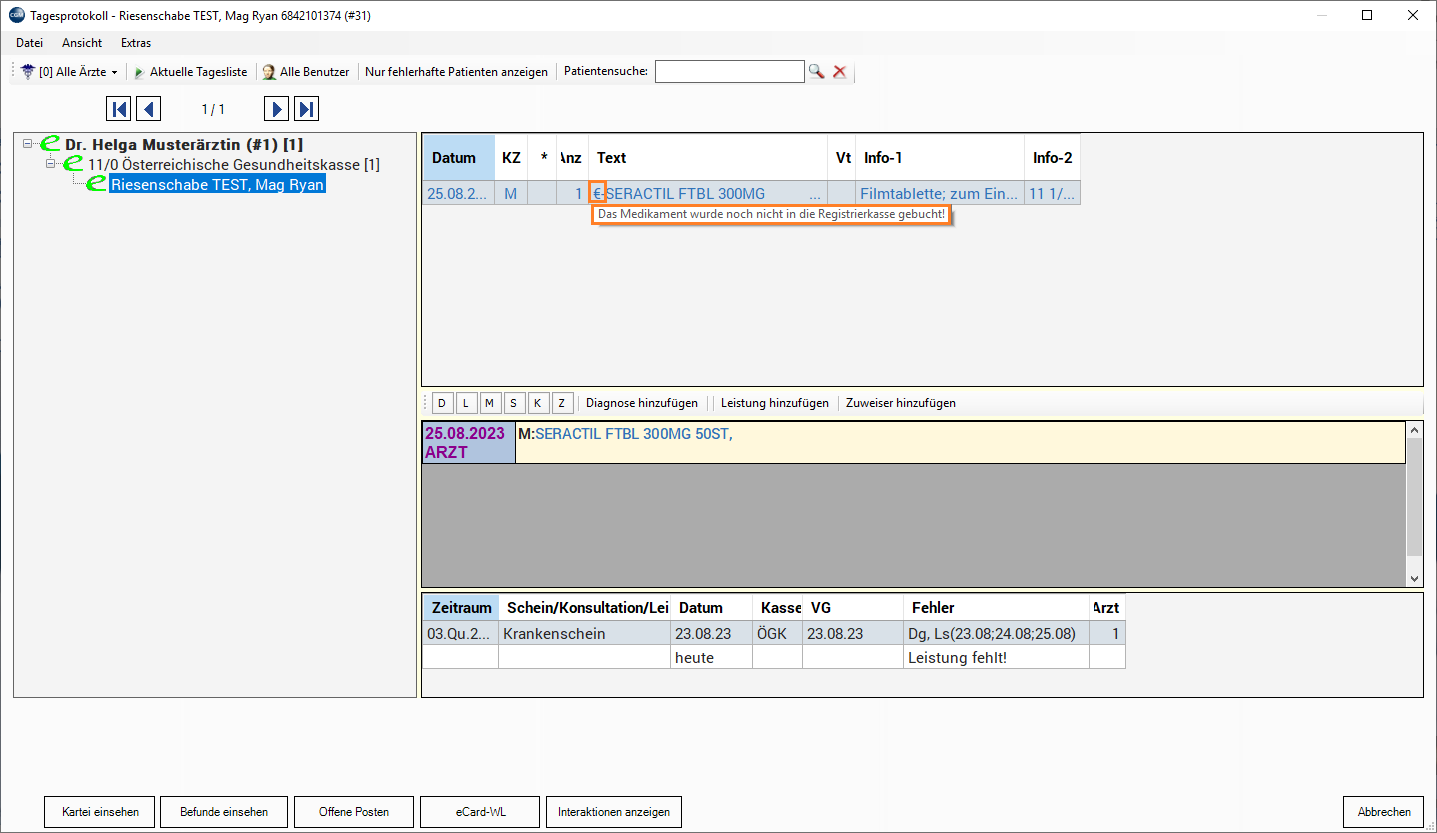The height and width of the screenshot is (833, 1437).
Task: Click the eCard-WL button
Action: pyautogui.click(x=481, y=812)
